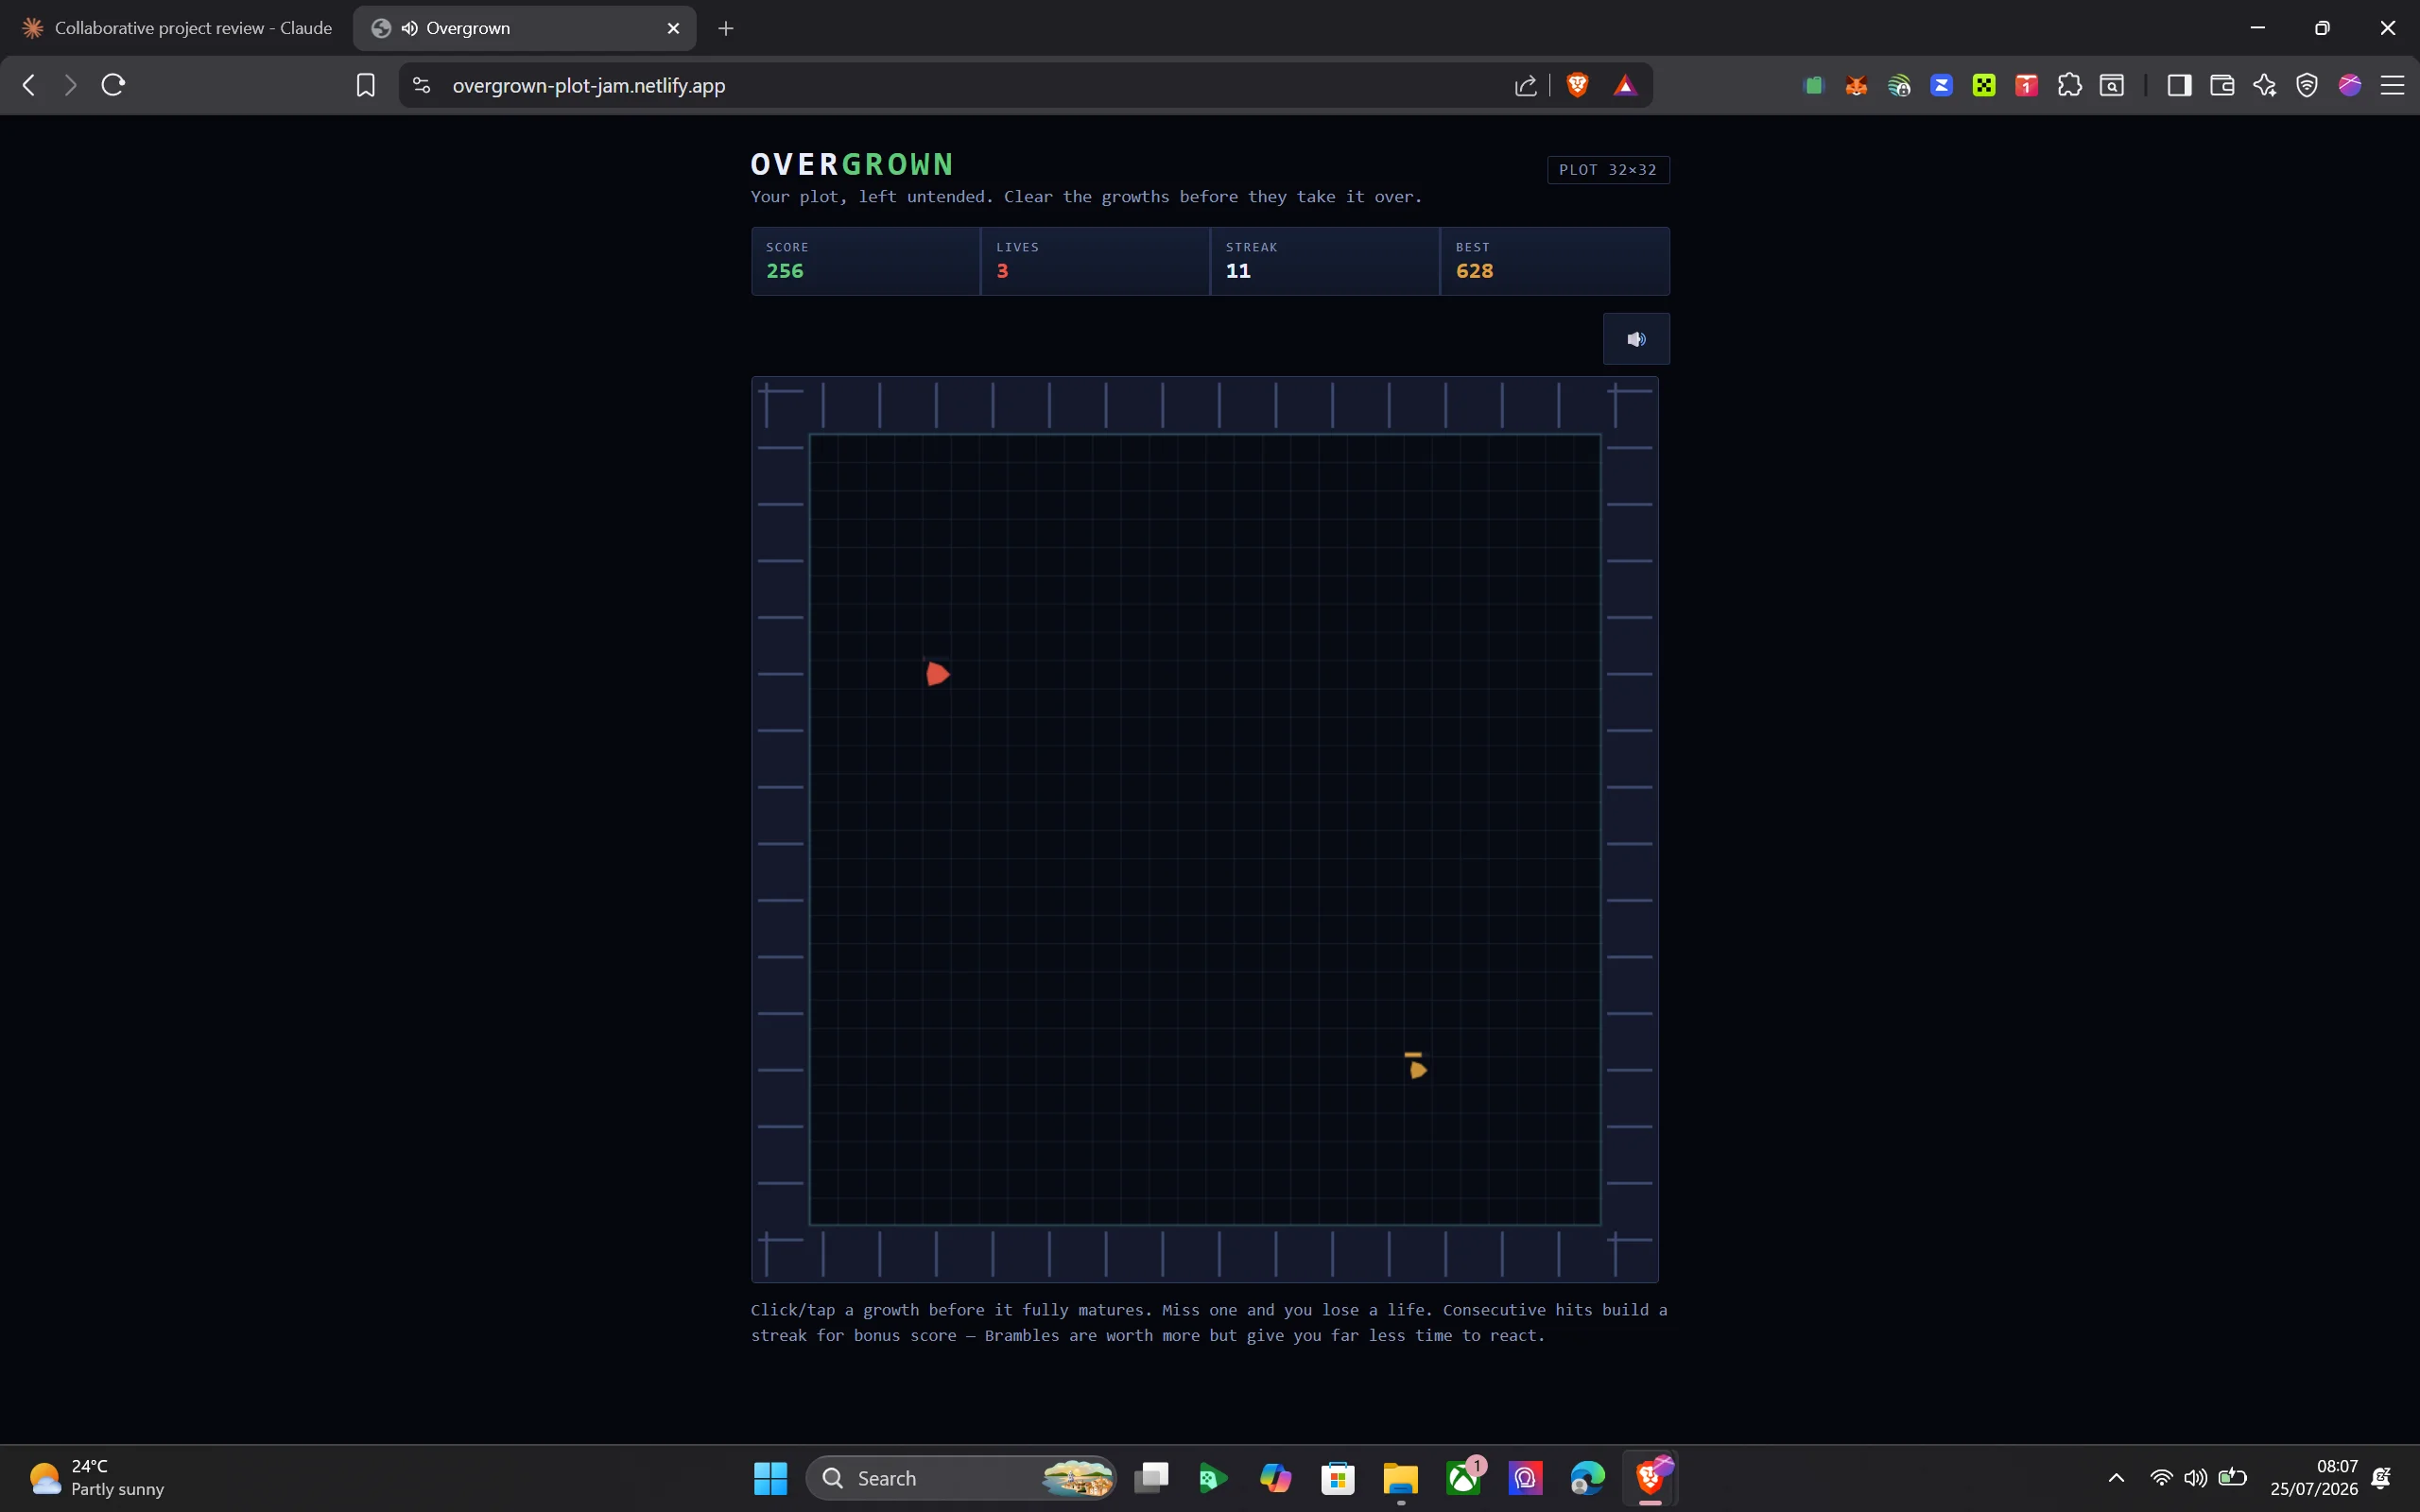Open the weather widget showing 24°C
Viewport: 2420px width, 1512px height.
(97, 1478)
